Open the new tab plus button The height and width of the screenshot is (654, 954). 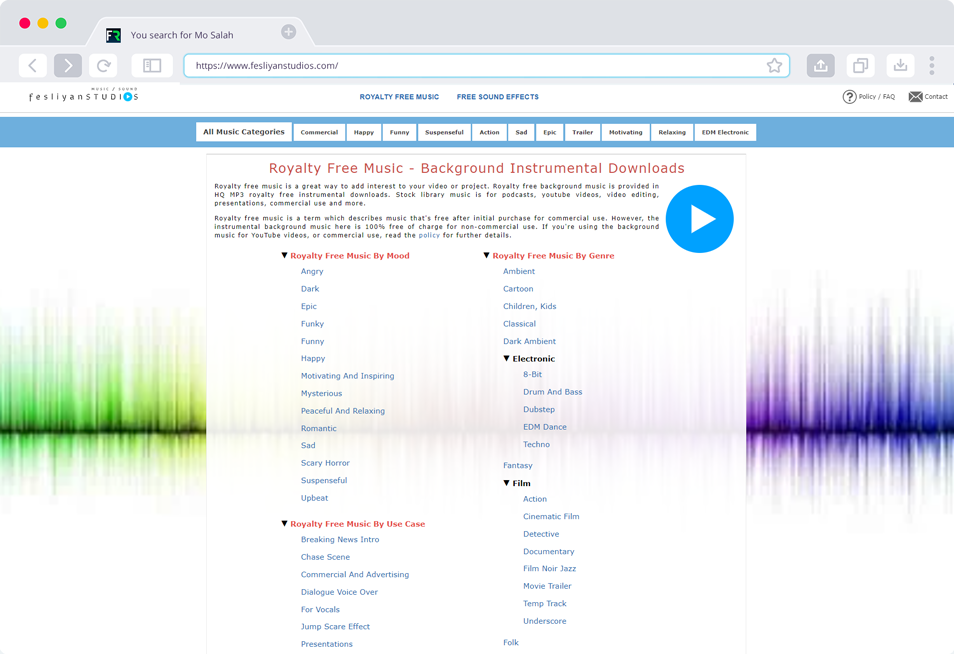288,32
